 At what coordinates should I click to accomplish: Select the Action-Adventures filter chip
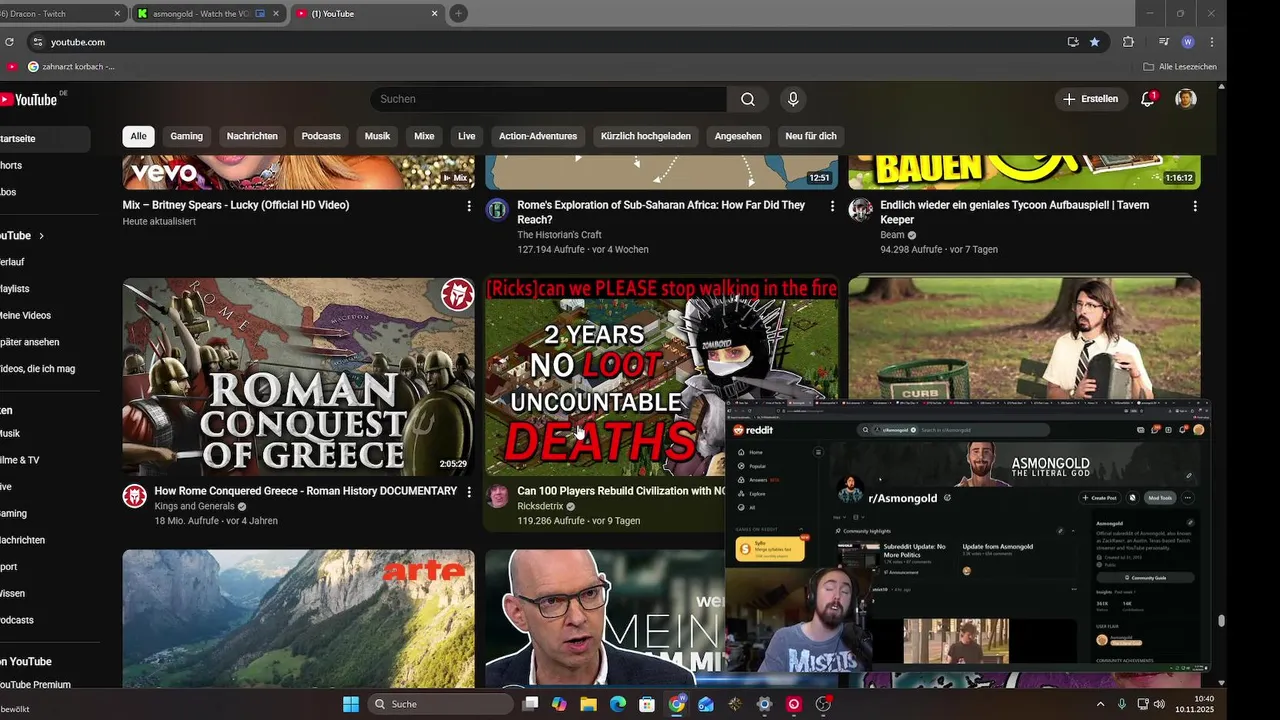pos(538,136)
